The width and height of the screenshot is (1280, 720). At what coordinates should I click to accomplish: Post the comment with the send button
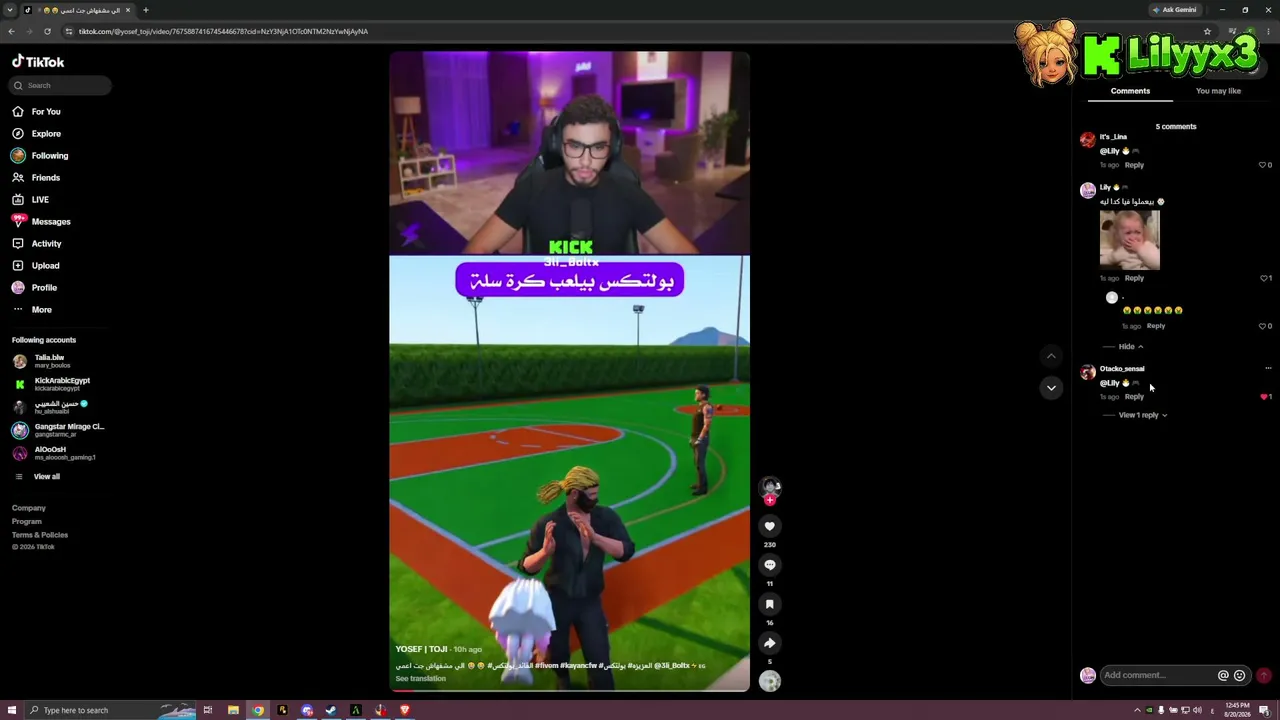click(1264, 675)
